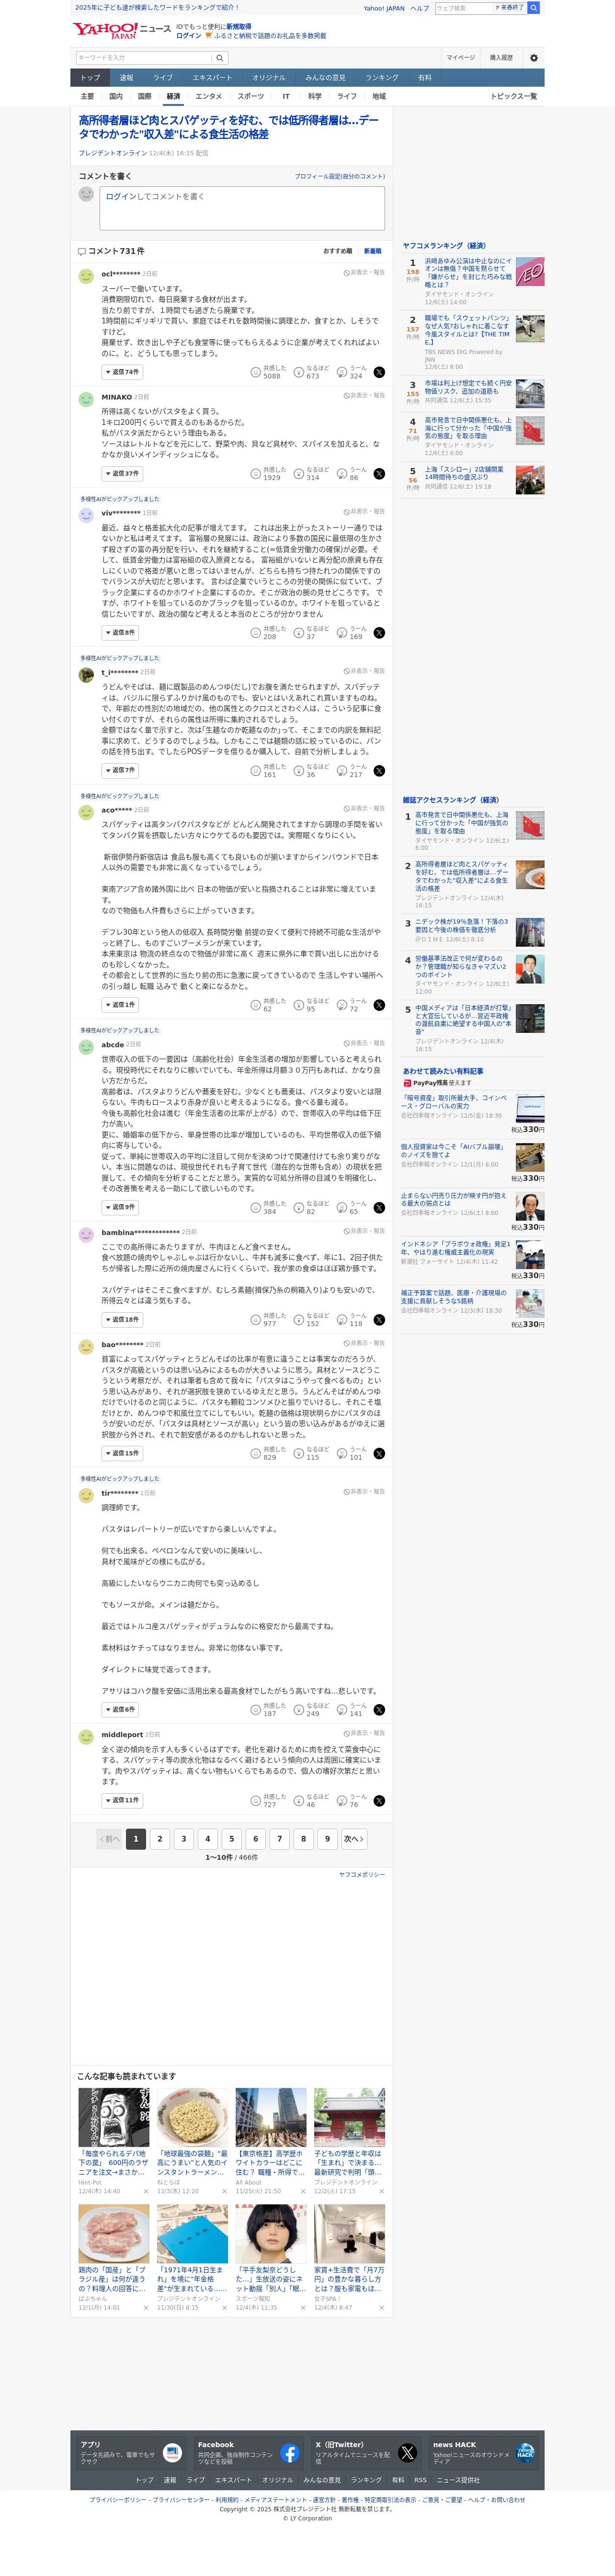
Task: Go to comments page 2
Action: pyautogui.click(x=160, y=1839)
